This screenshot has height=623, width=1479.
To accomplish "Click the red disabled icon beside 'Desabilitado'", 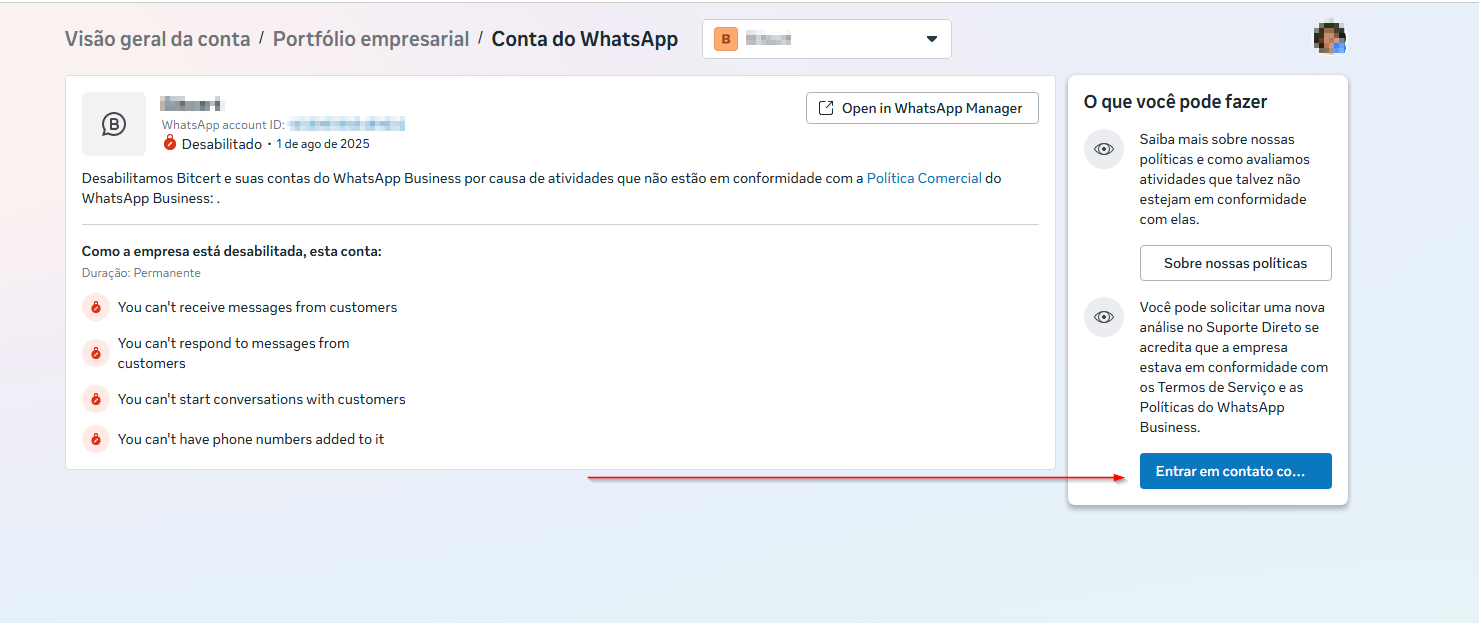I will 169,144.
